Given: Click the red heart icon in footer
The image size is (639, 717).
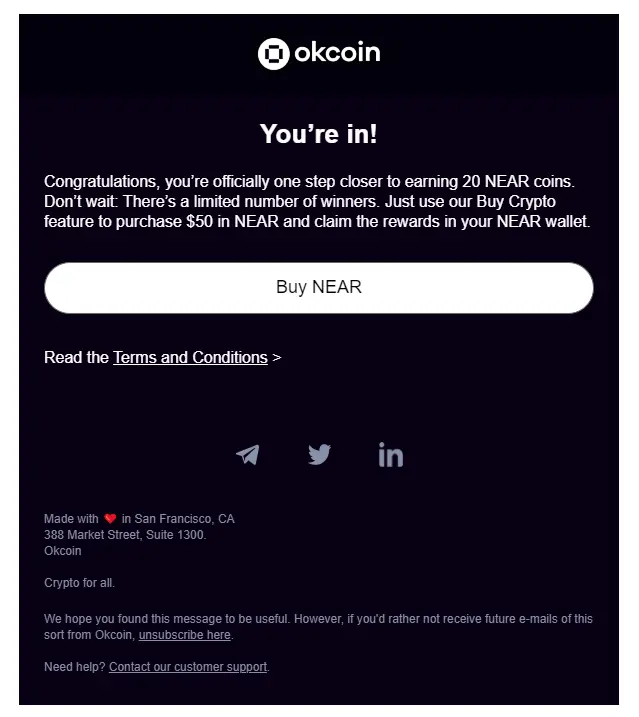Looking at the screenshot, I should [110, 519].
